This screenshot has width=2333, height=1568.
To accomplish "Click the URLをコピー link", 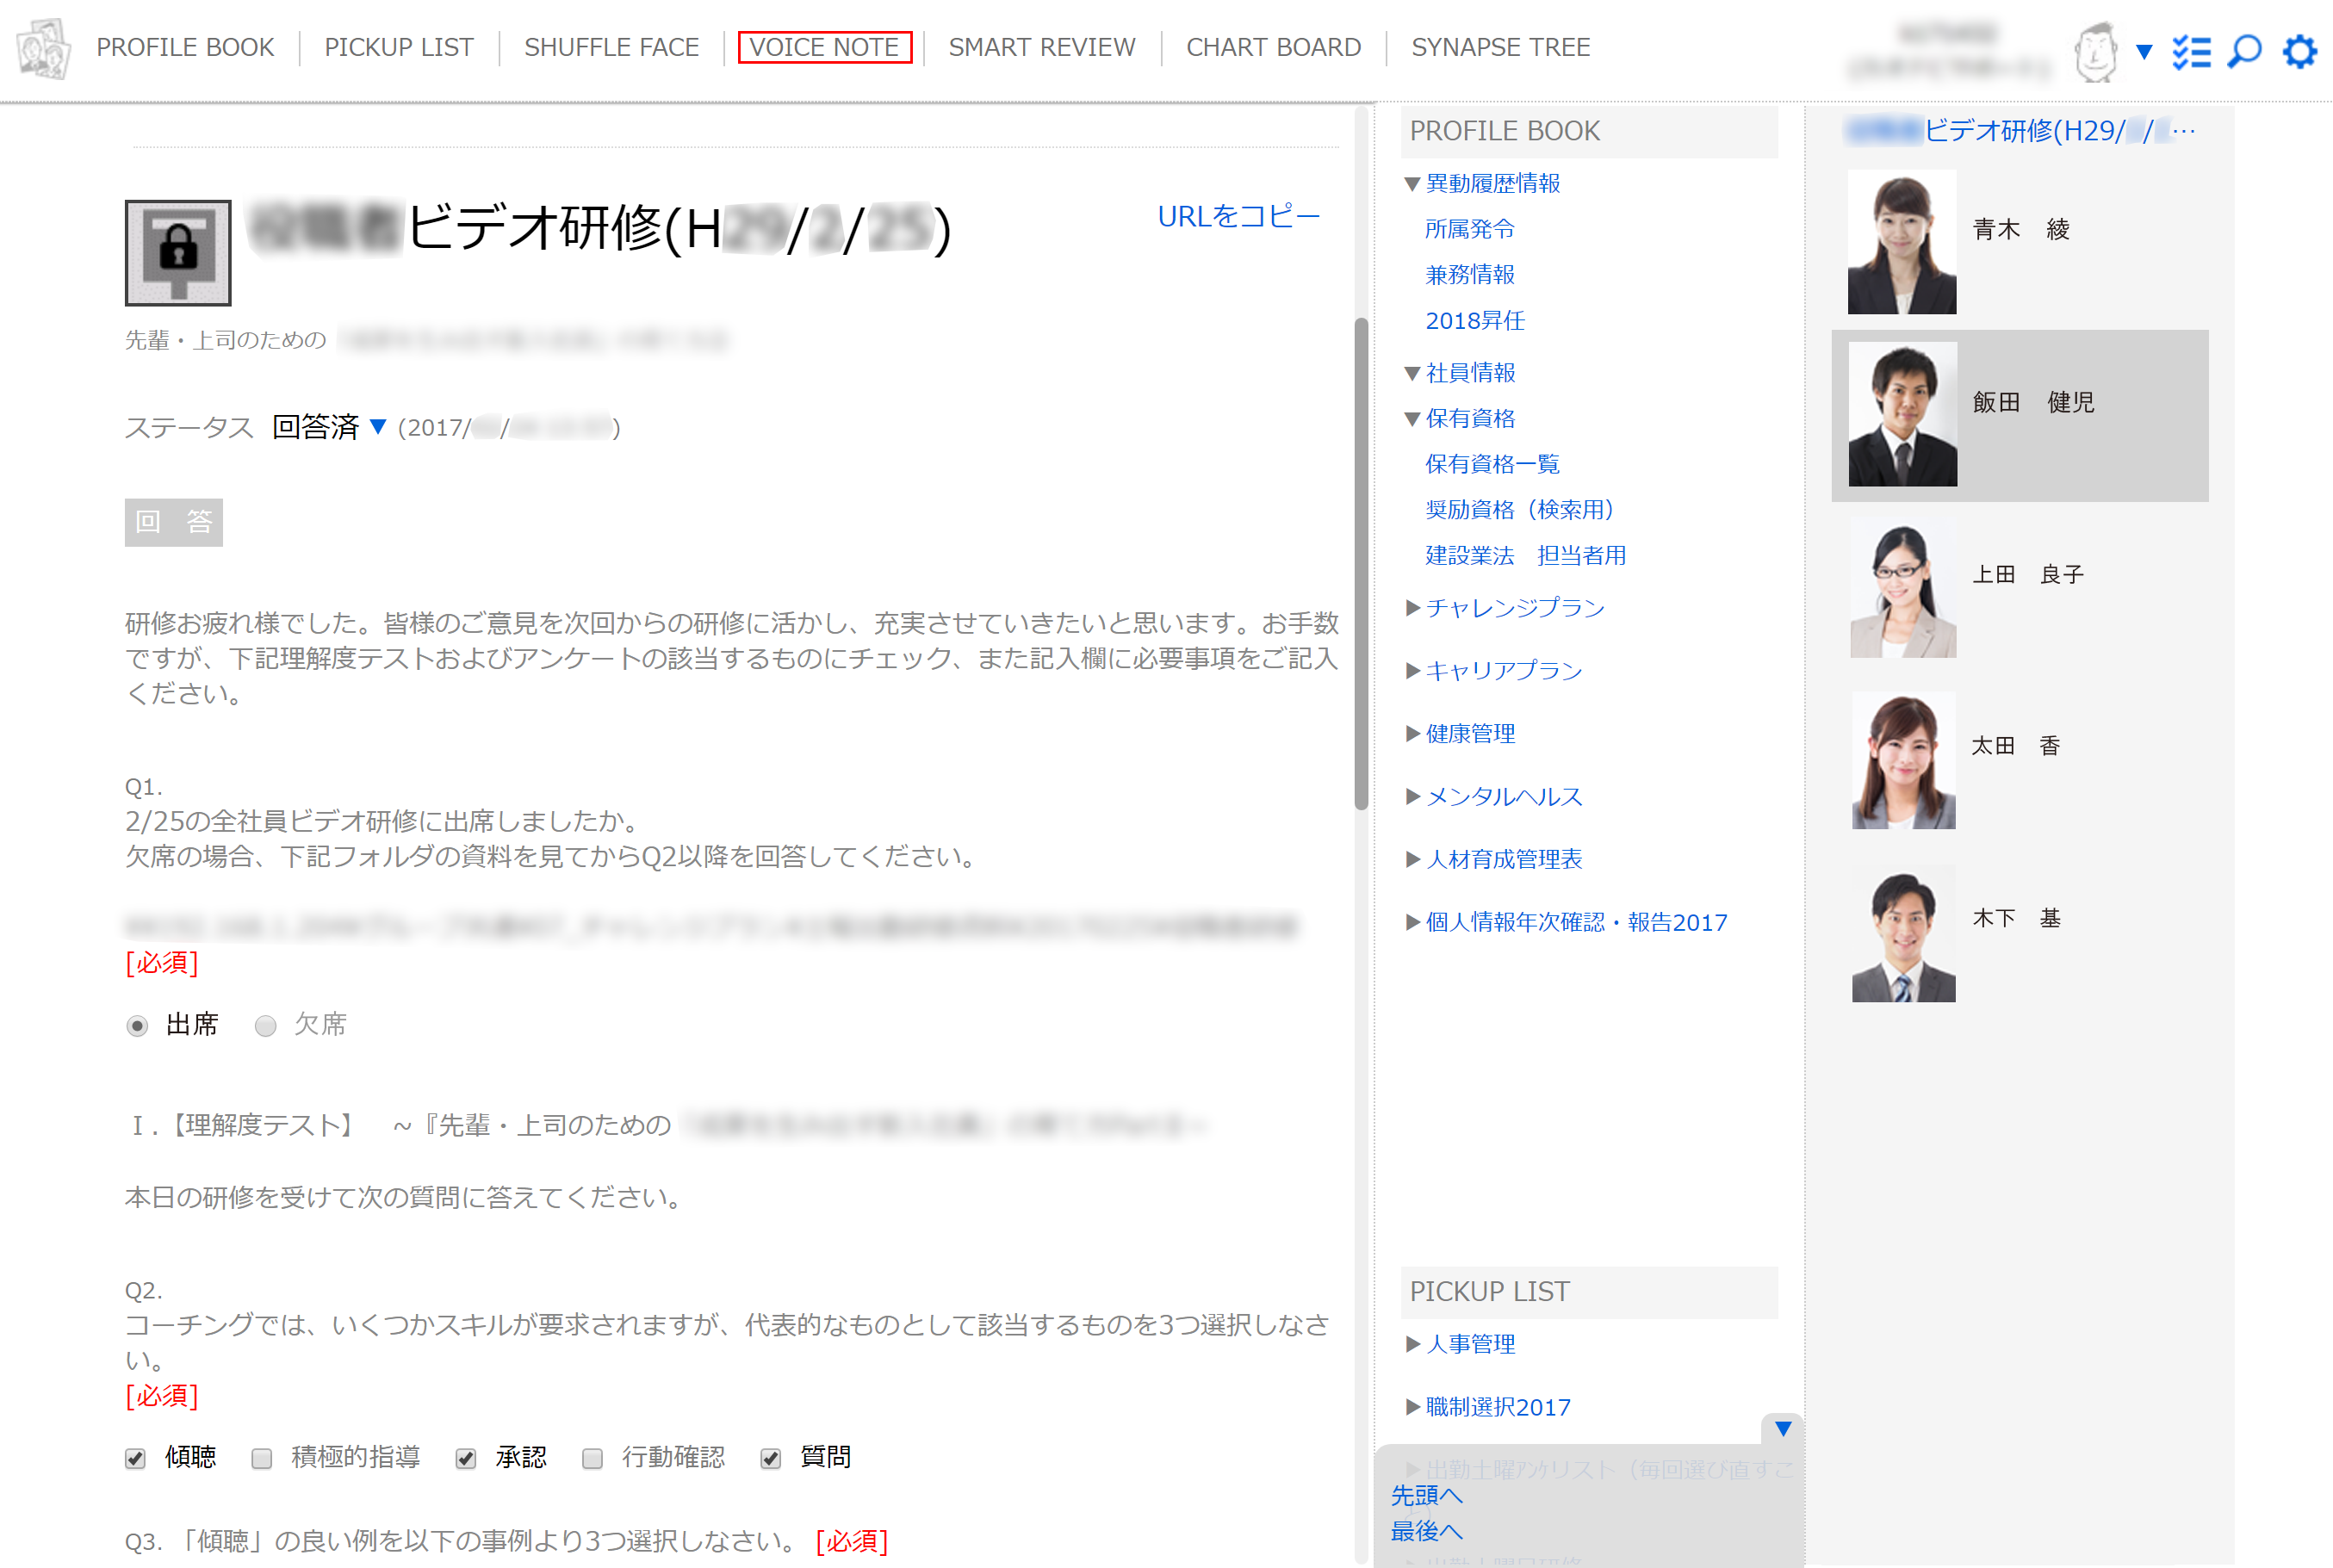I will (1238, 216).
